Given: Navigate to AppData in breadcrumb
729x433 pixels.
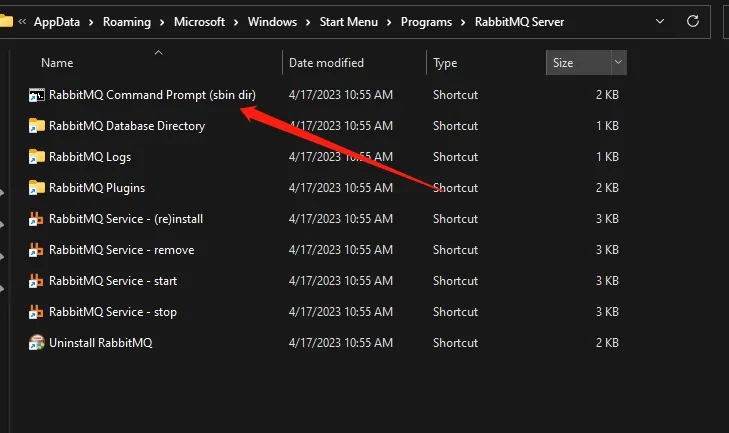Looking at the screenshot, I should (x=57, y=22).
